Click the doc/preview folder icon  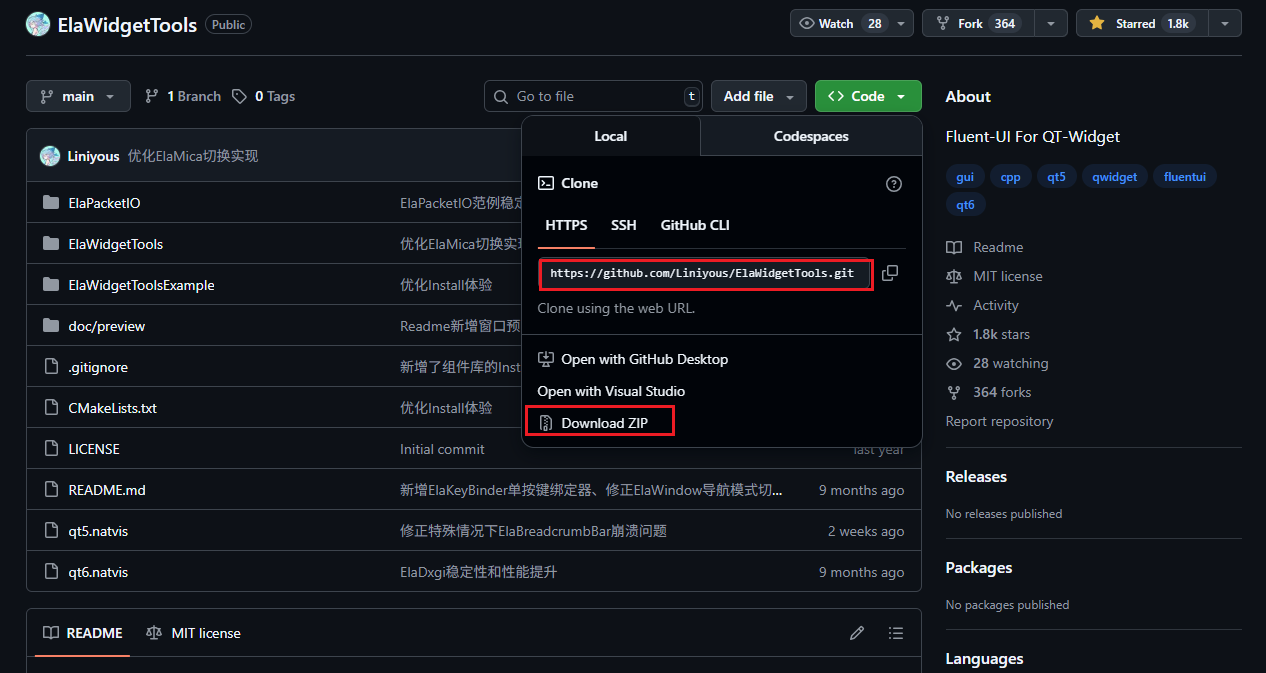(51, 326)
